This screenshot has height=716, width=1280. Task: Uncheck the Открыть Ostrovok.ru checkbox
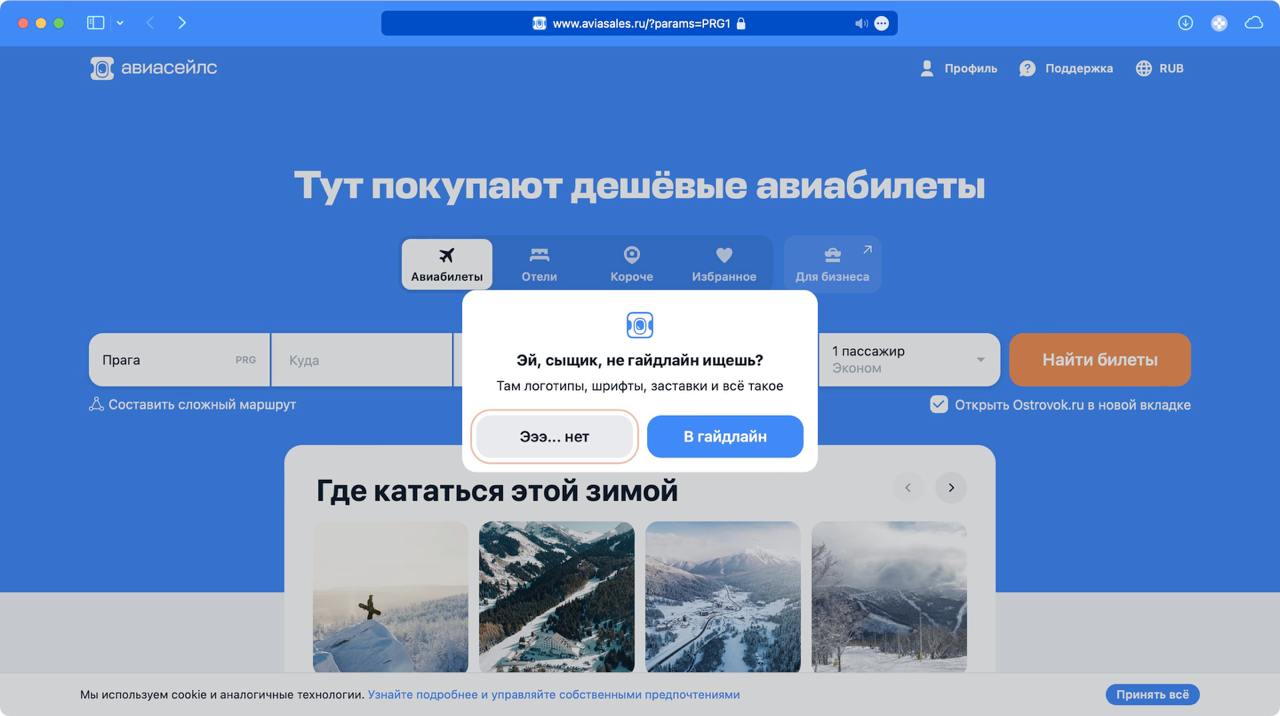938,404
